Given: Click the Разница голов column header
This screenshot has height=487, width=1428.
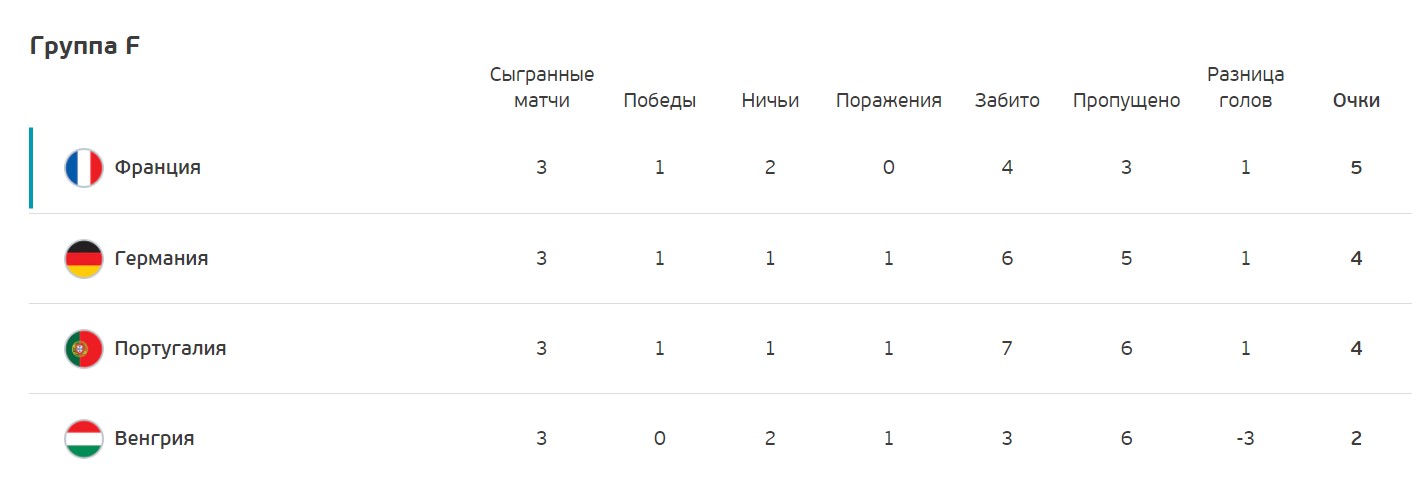Looking at the screenshot, I should click(x=1245, y=88).
